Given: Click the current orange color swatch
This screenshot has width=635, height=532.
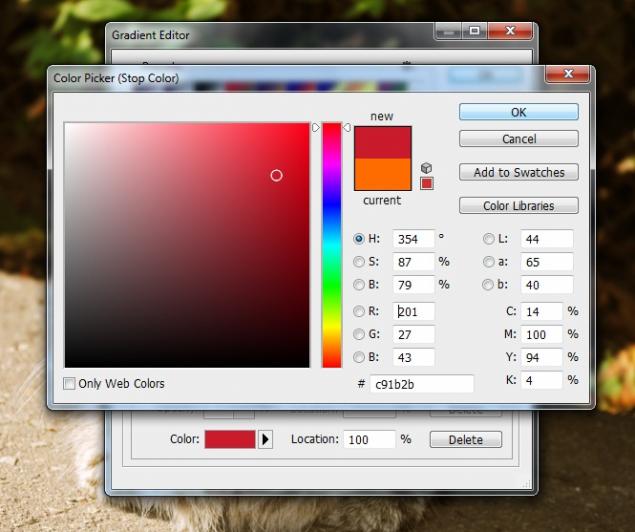Looking at the screenshot, I should (382, 174).
